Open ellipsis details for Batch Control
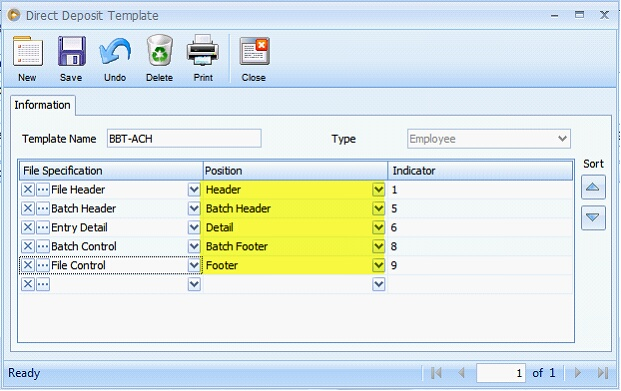621x391 pixels. 43,246
